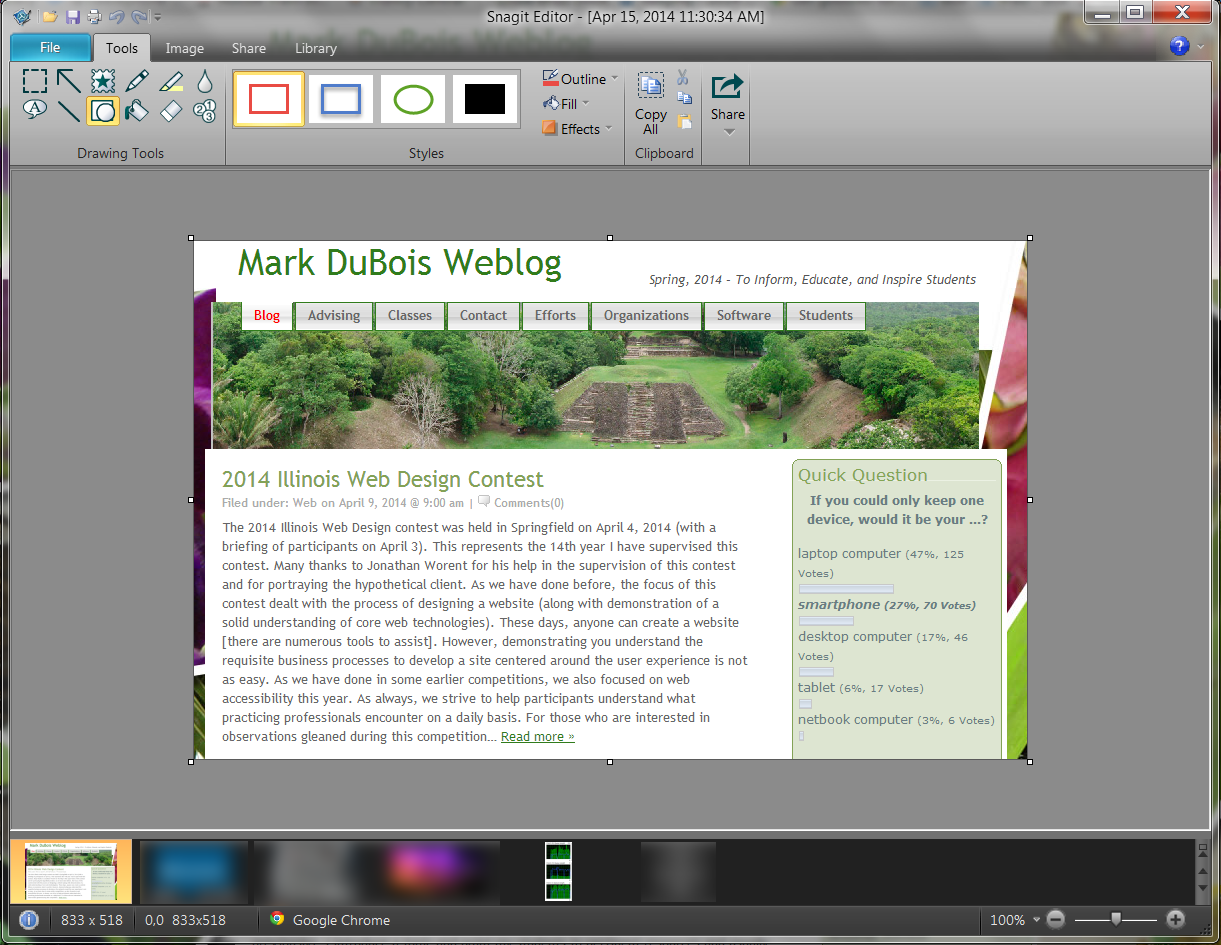The height and width of the screenshot is (945, 1221).
Task: Click the 0,0 833x518 selection readout
Action: tap(185, 920)
